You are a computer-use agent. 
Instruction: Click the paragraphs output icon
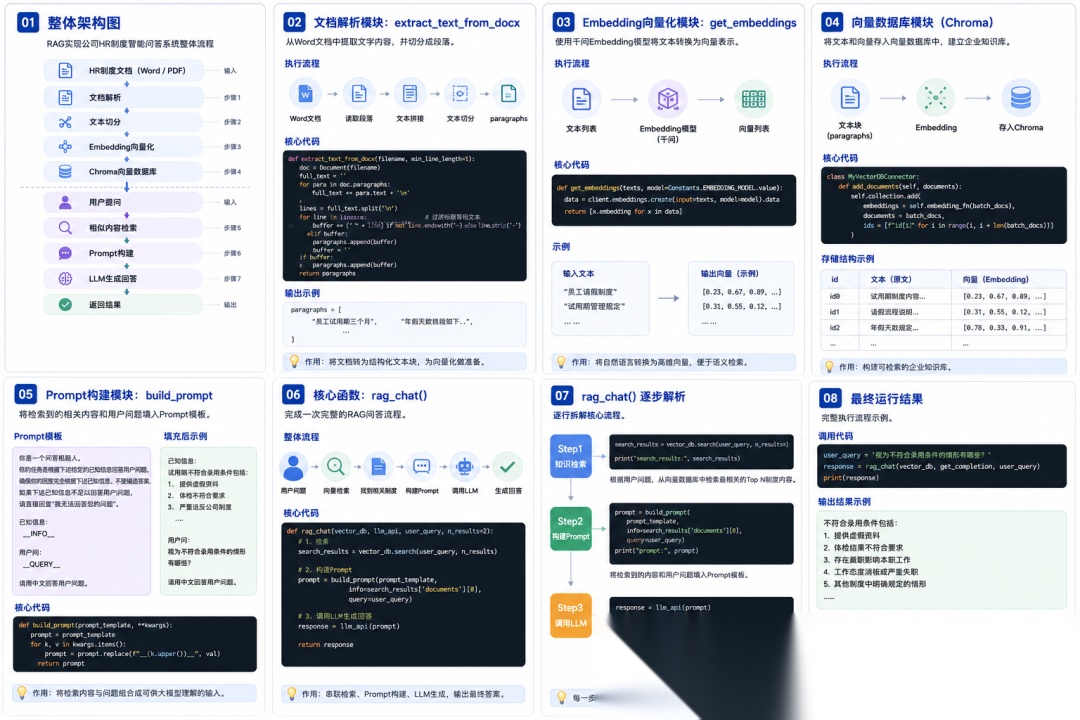tap(509, 94)
